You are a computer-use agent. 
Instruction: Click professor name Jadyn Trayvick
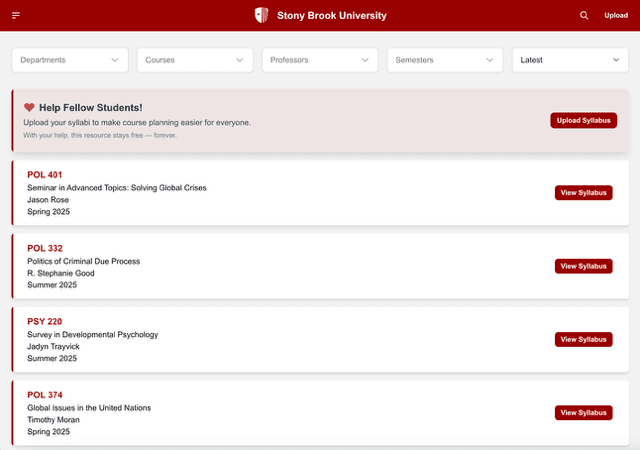pyautogui.click(x=53, y=346)
